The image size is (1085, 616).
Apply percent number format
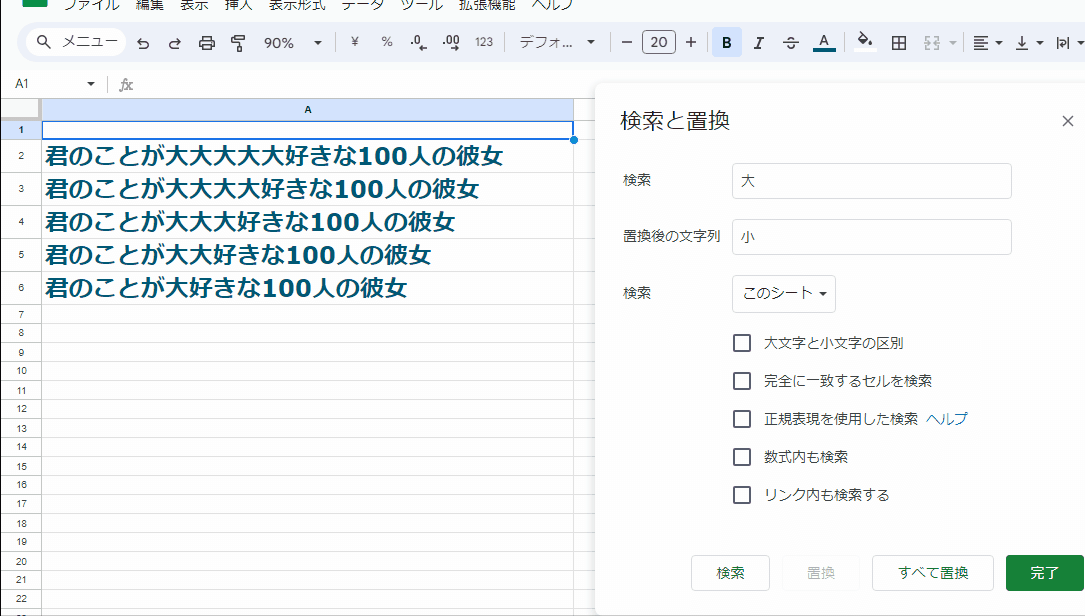tap(387, 42)
